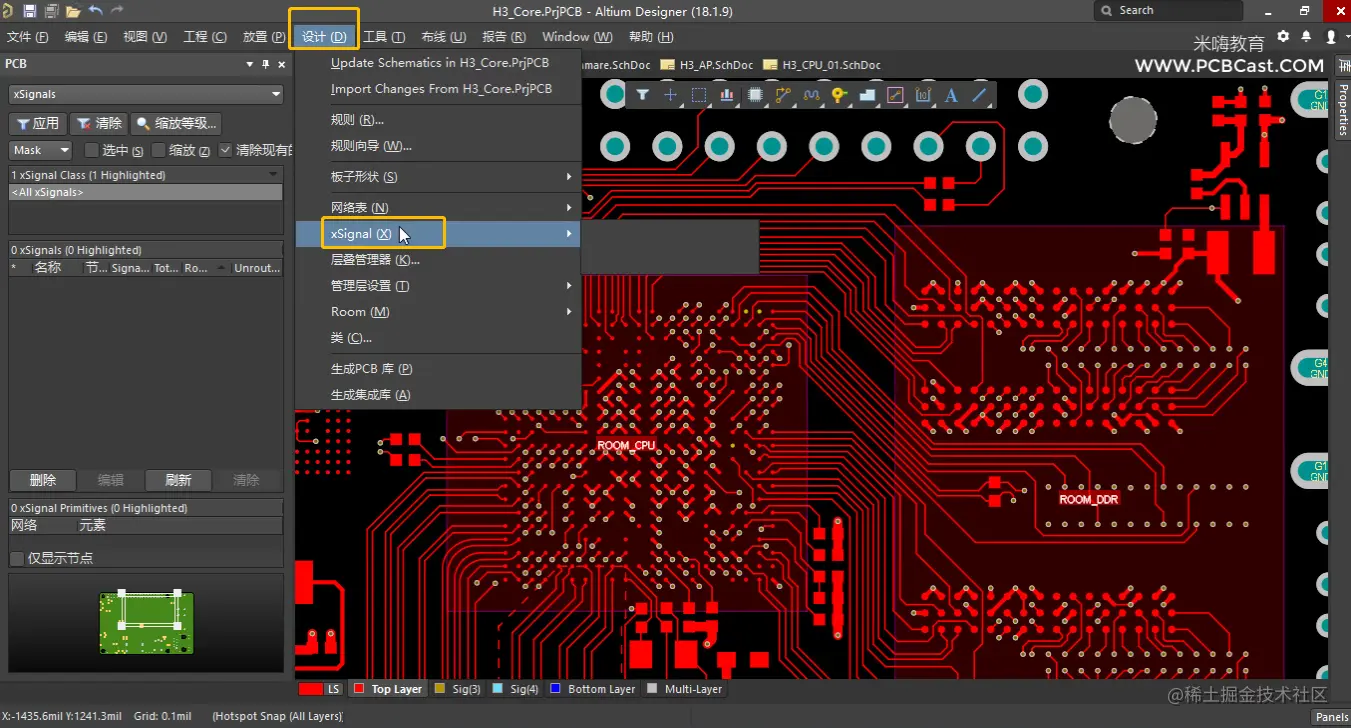The width and height of the screenshot is (1351, 728).
Task: Click the place line tool icon
Action: [x=979, y=95]
